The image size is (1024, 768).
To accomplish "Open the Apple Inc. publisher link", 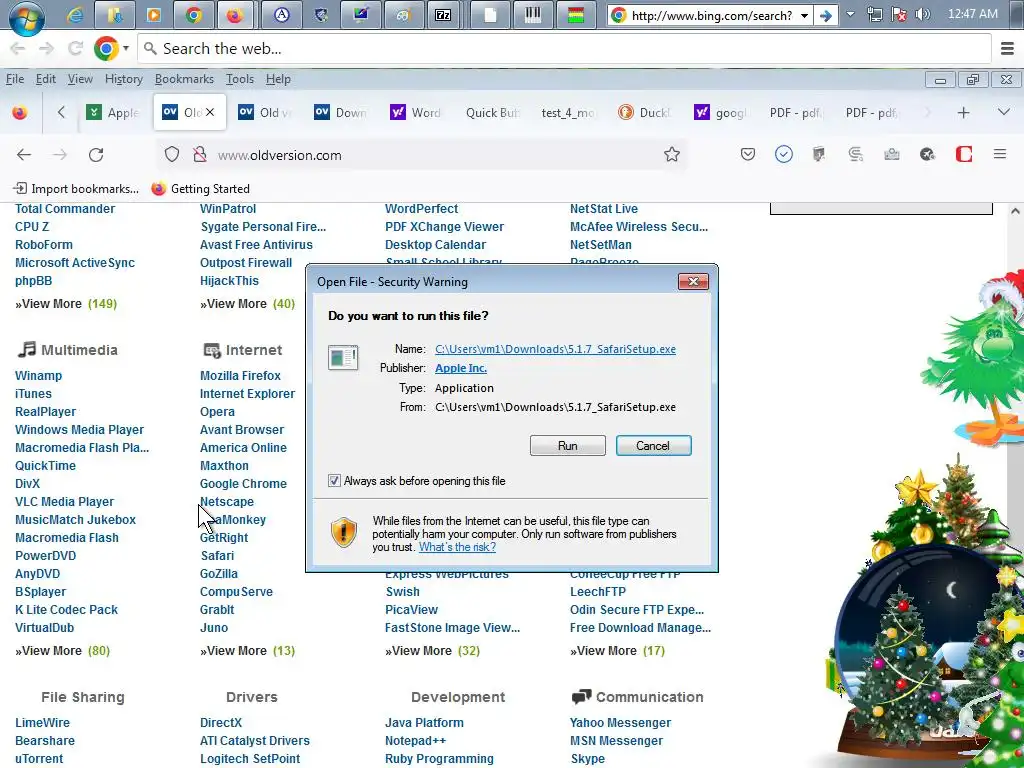I will (461, 368).
